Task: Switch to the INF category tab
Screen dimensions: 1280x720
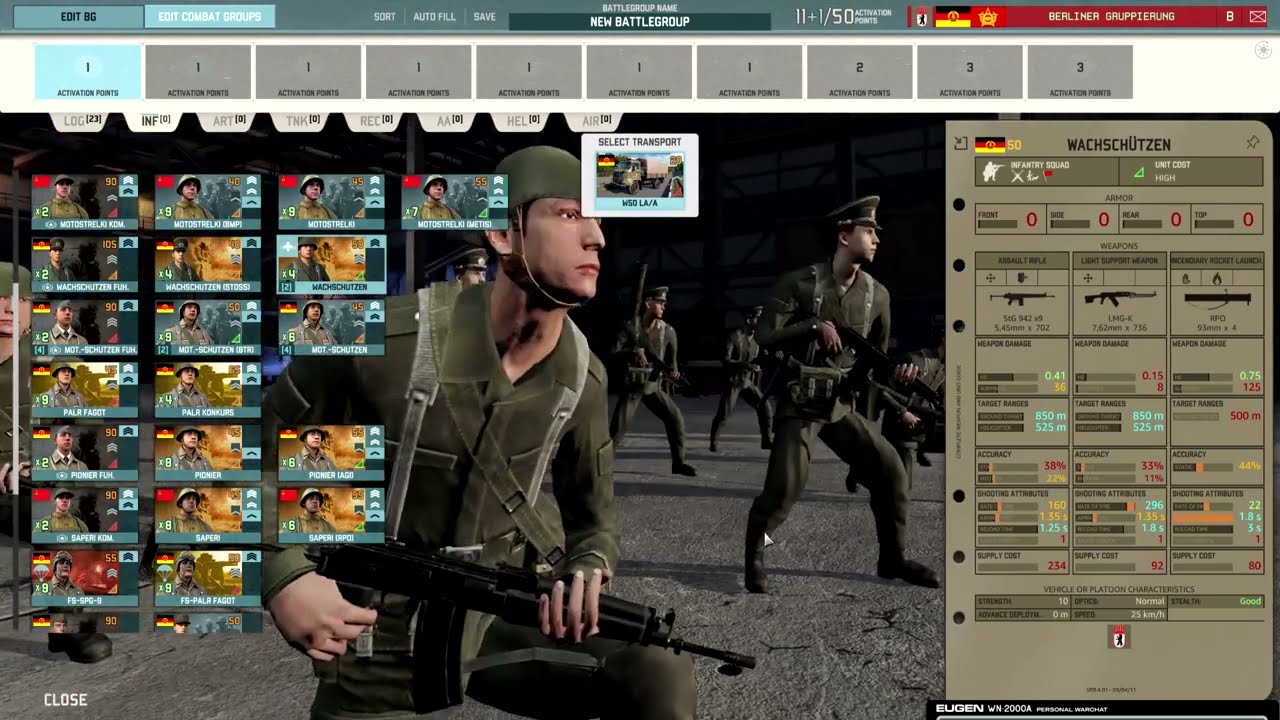Action: coord(156,121)
